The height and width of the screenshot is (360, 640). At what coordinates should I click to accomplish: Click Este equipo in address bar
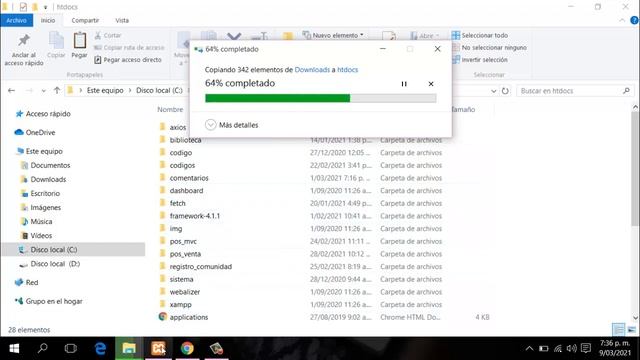point(105,91)
